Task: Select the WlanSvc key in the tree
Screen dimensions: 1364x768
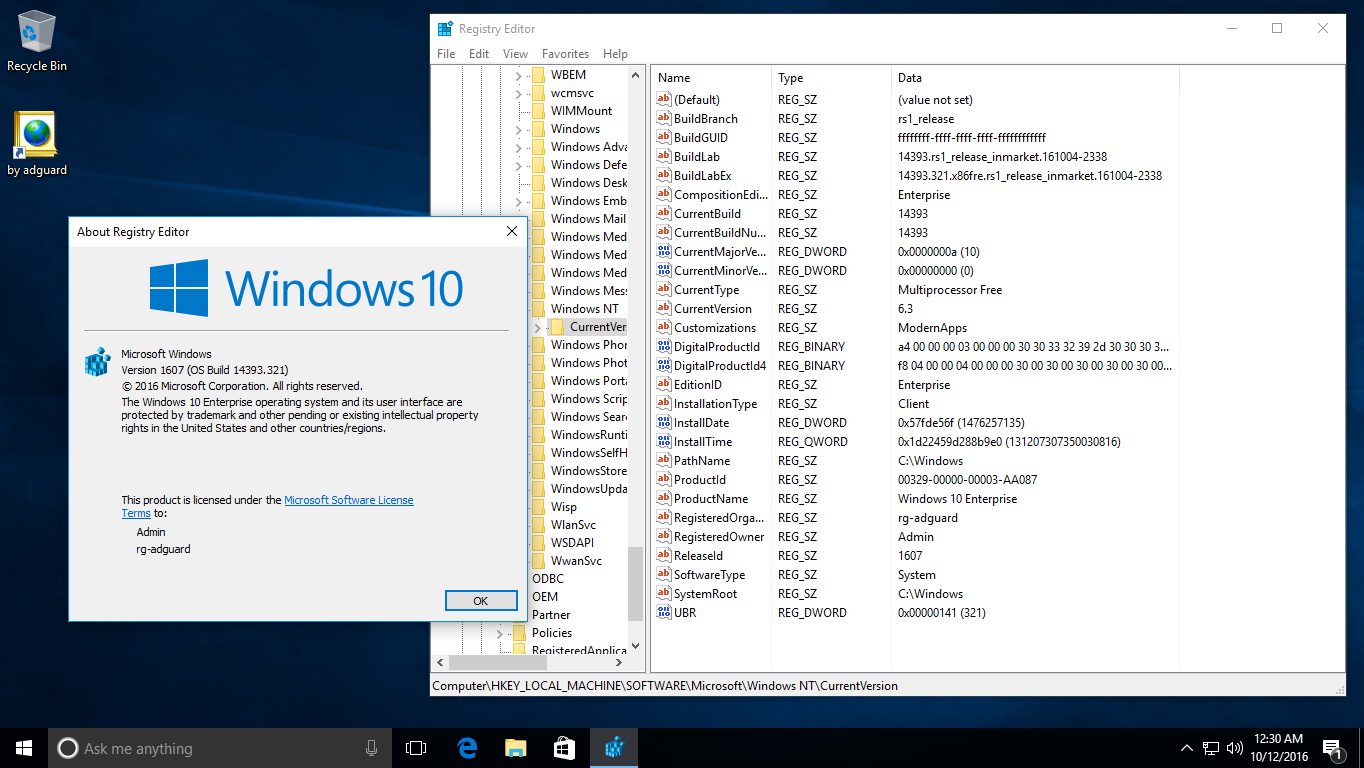Action: [573, 525]
